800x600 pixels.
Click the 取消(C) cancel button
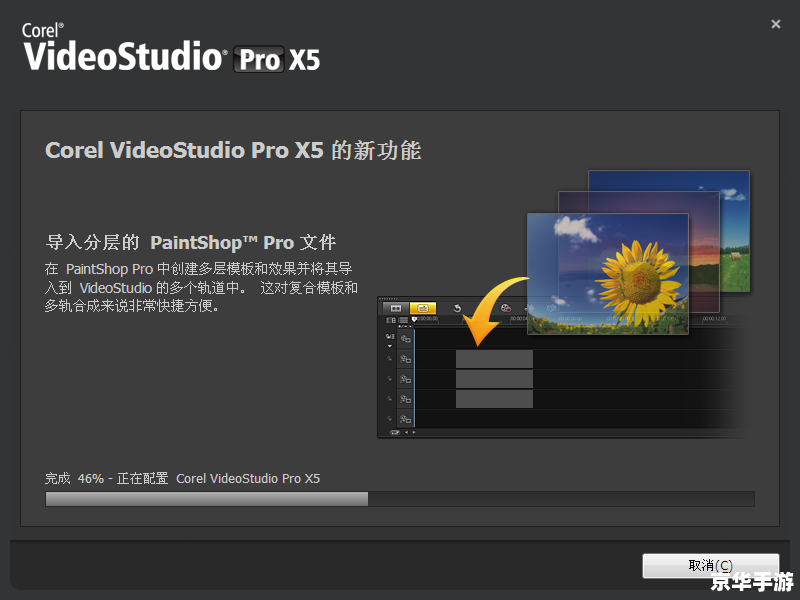710,565
